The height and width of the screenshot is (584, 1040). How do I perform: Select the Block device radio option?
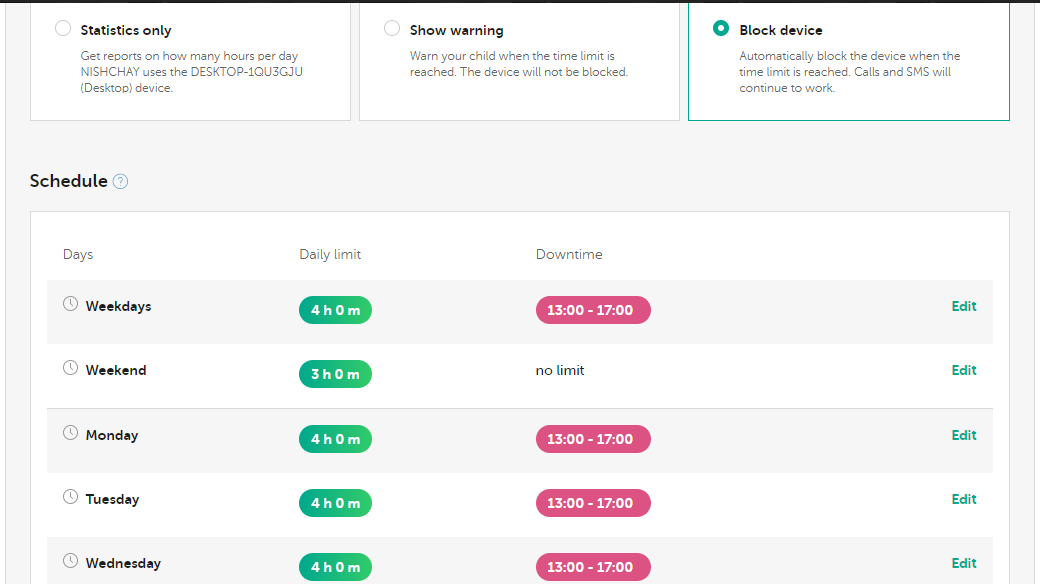pos(721,29)
